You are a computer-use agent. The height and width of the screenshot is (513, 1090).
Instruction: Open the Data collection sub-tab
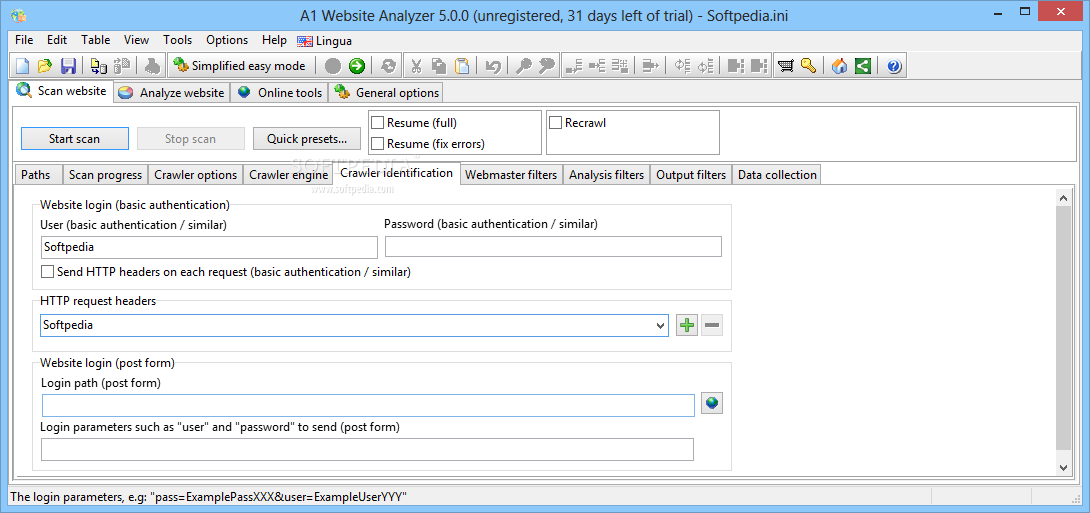tap(777, 175)
